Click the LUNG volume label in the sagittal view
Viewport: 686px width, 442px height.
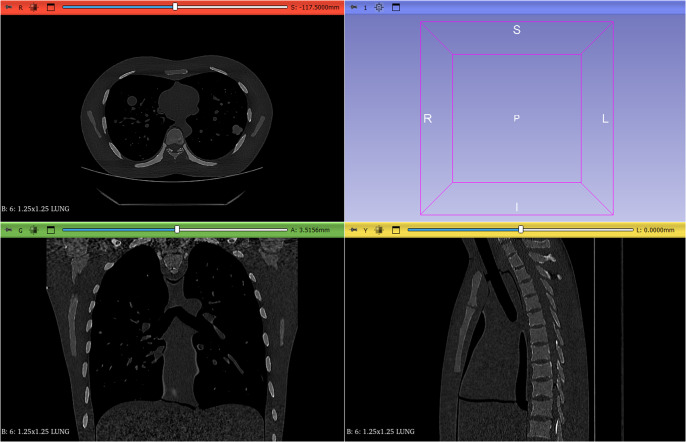[381, 431]
